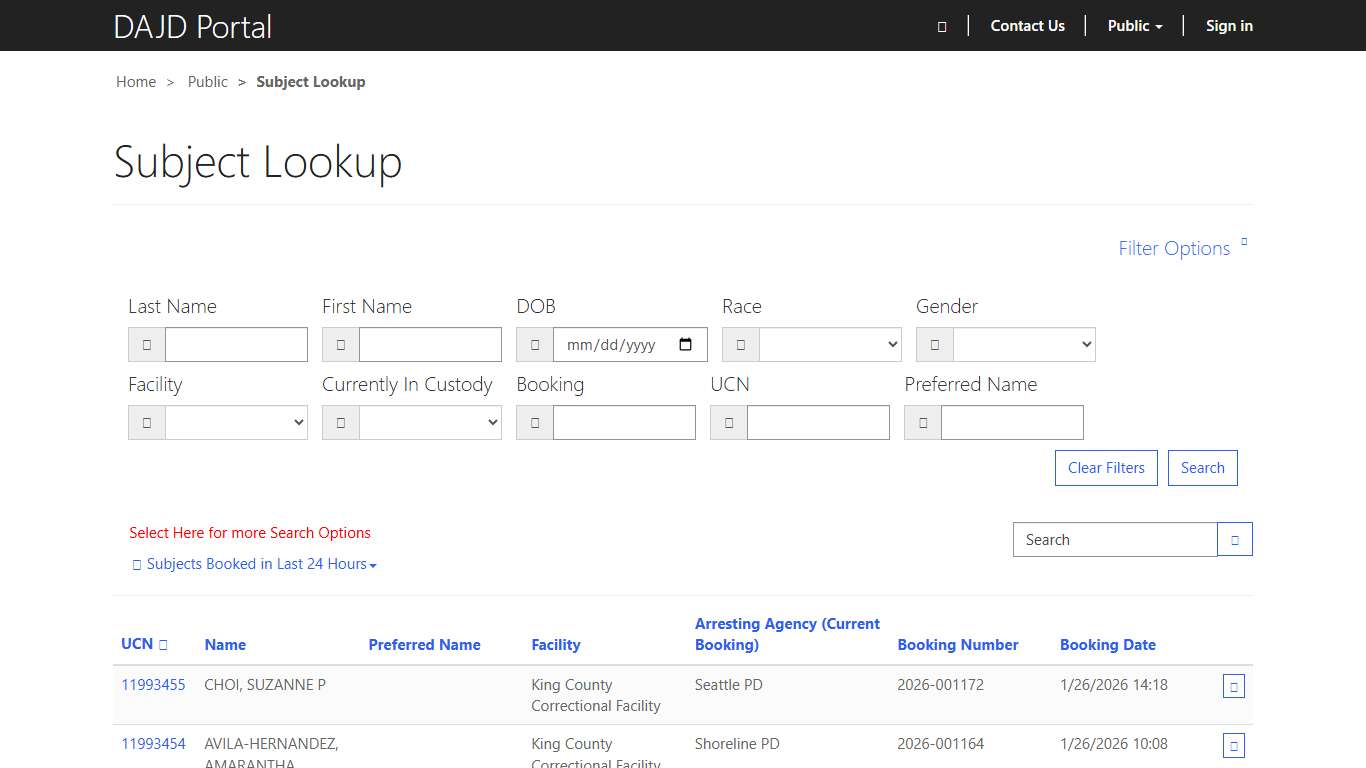The height and width of the screenshot is (768, 1366).
Task: Click the info icon beside Currently In Custody
Action: 340,422
